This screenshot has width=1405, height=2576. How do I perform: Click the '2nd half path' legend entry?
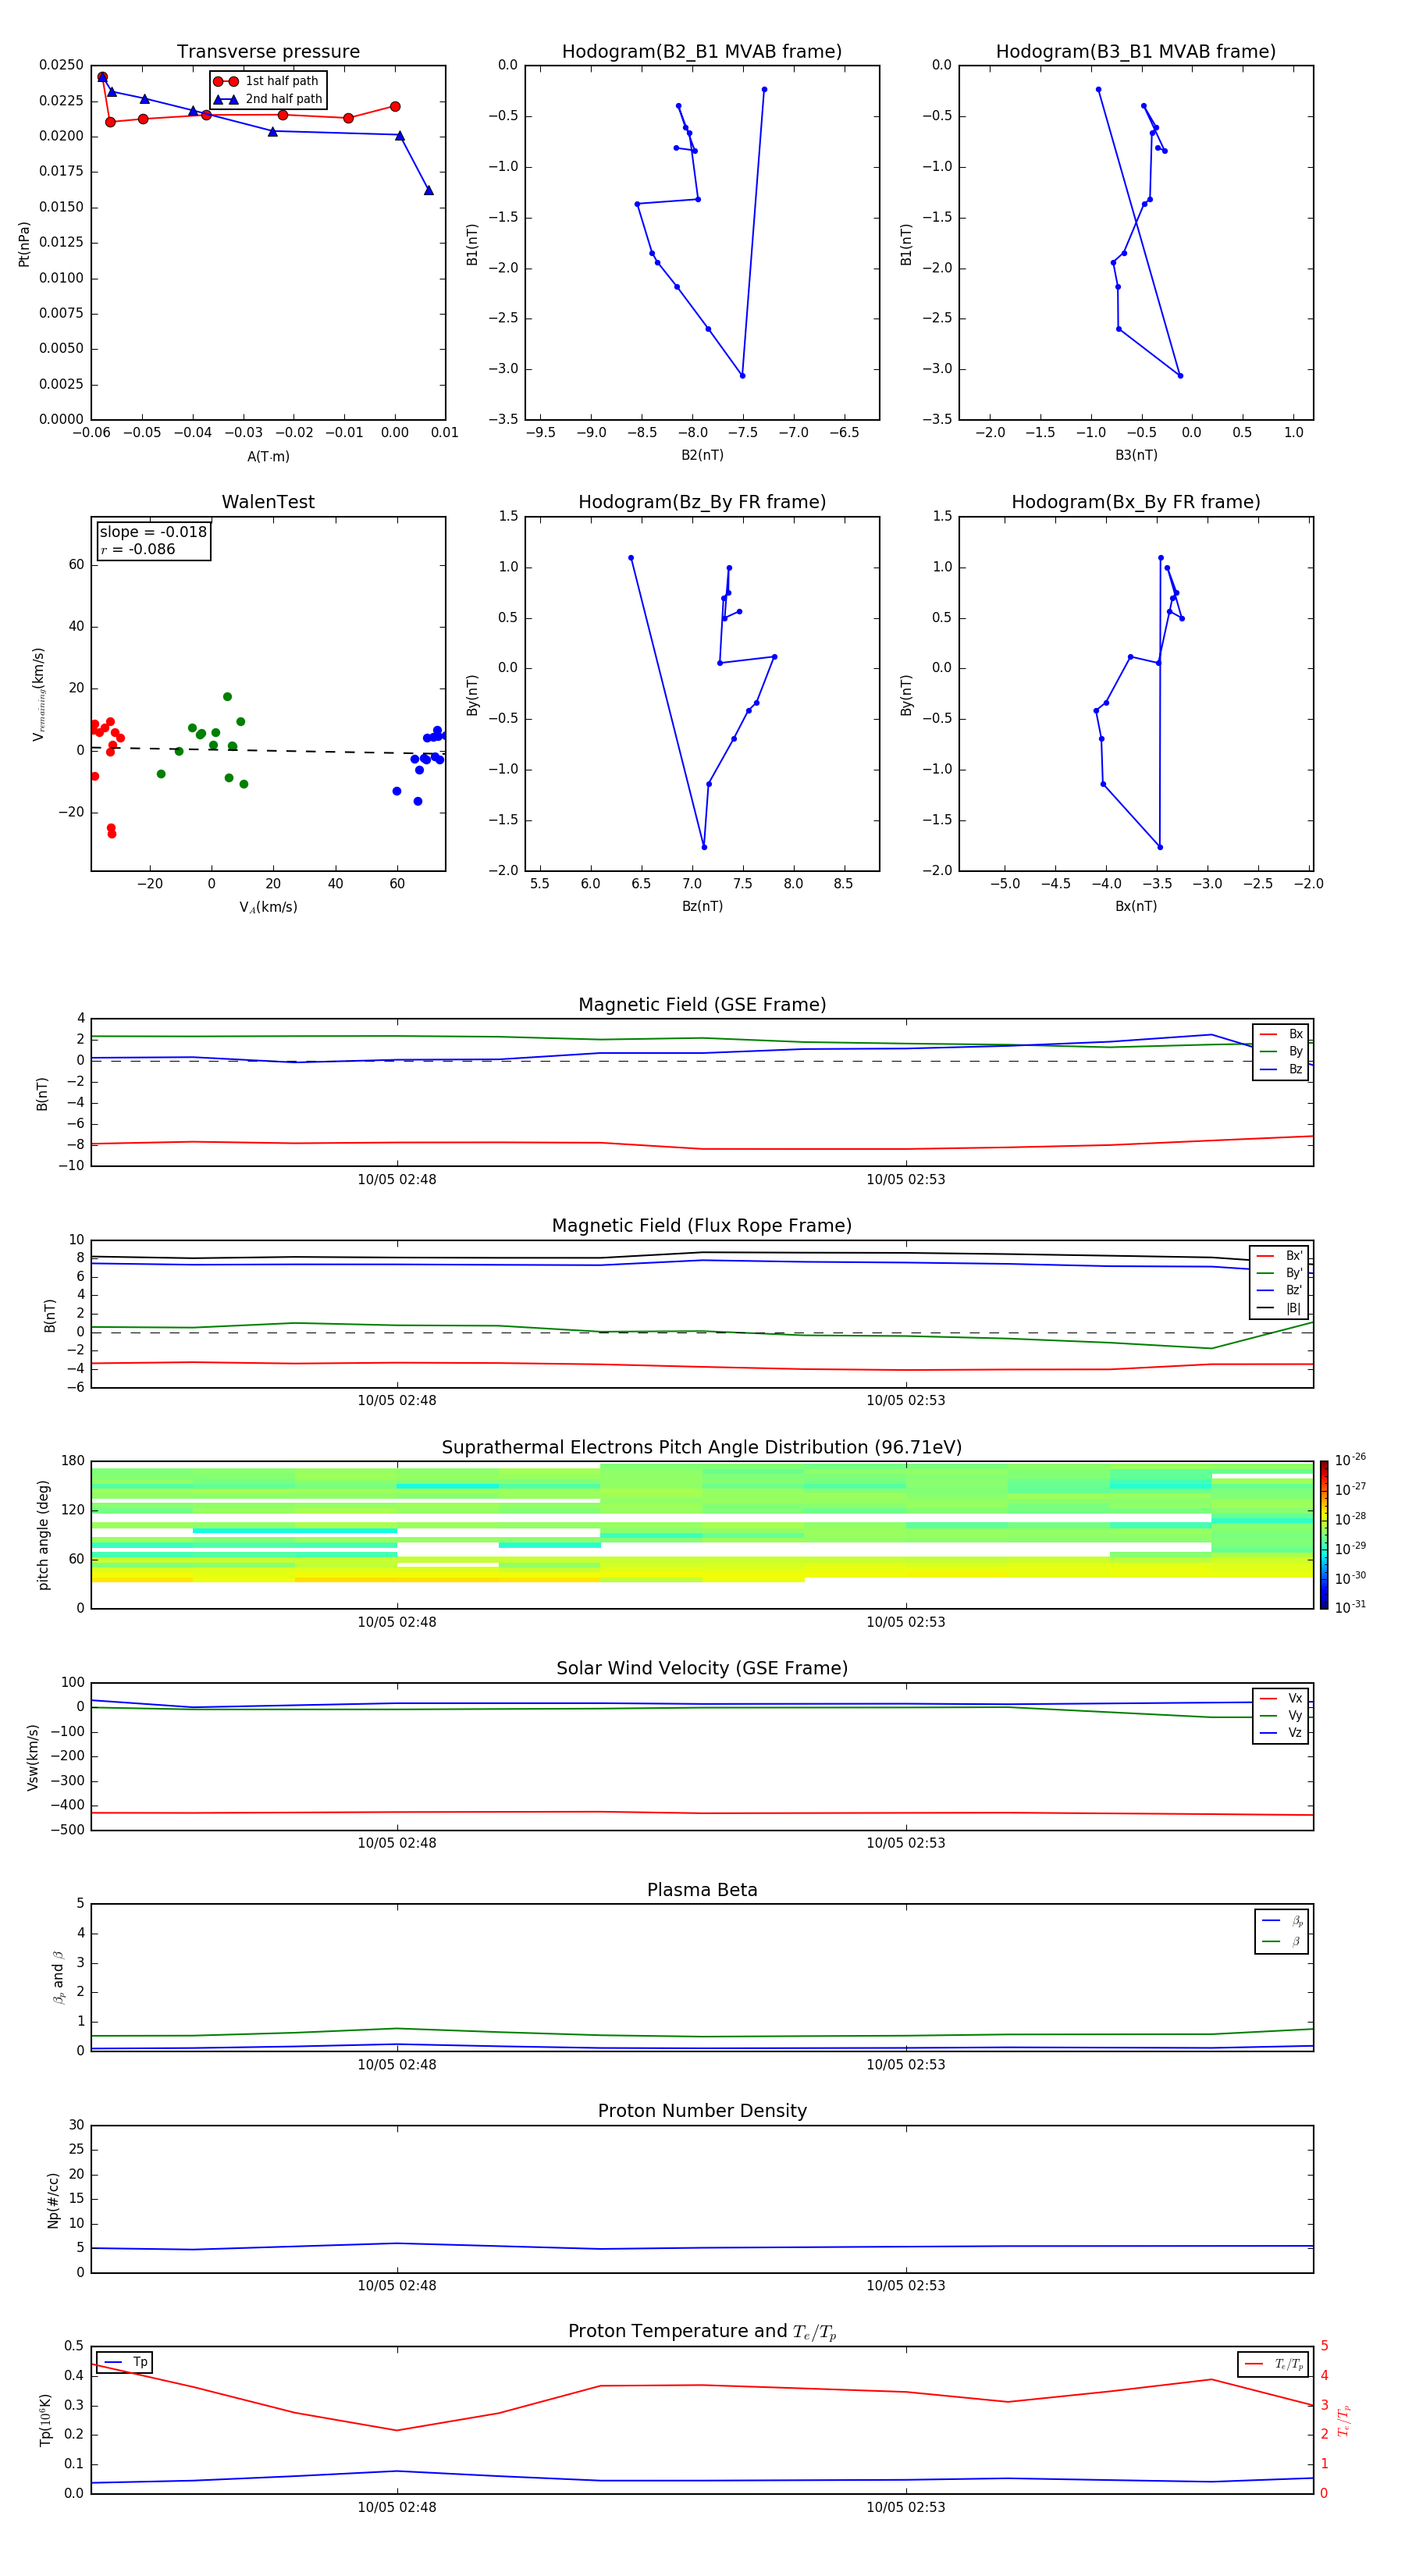tap(268, 99)
